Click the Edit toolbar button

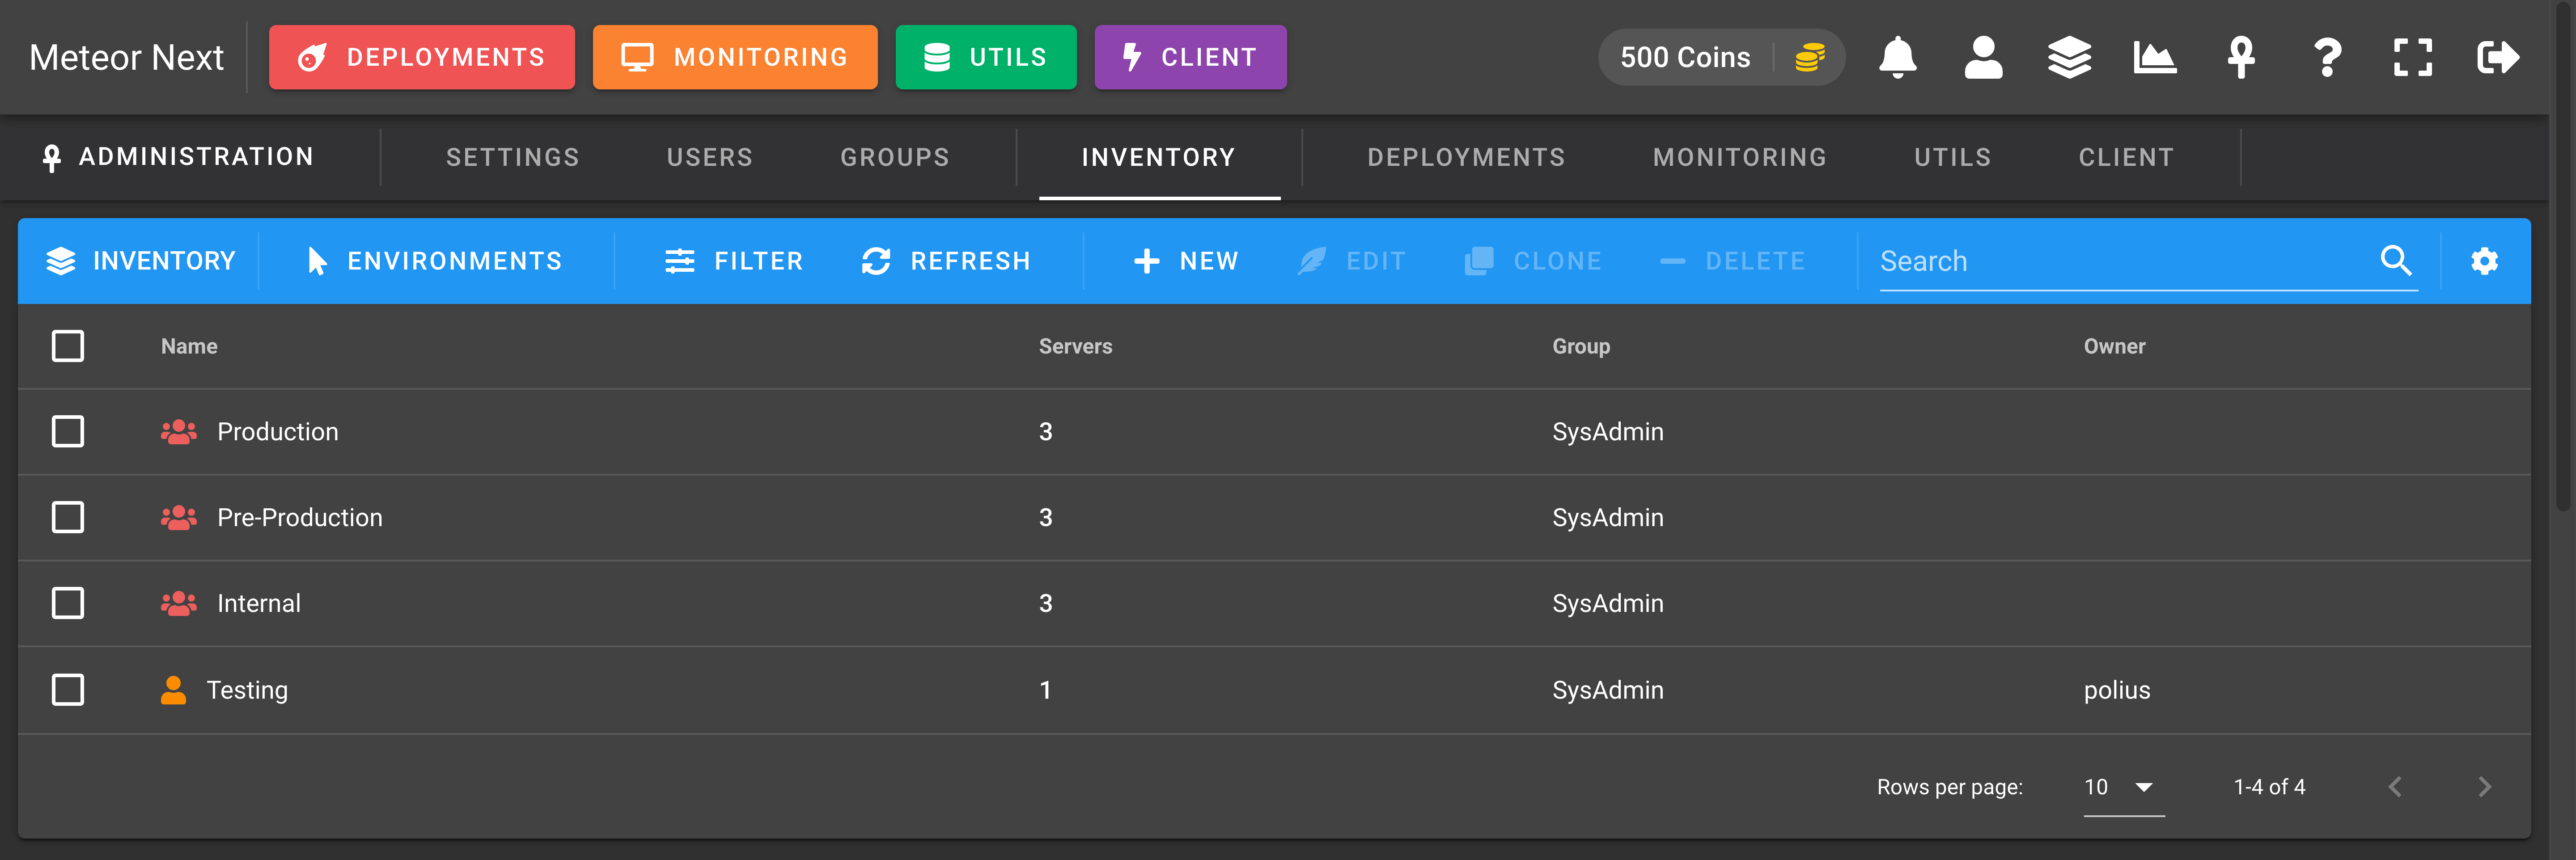(x=1352, y=261)
